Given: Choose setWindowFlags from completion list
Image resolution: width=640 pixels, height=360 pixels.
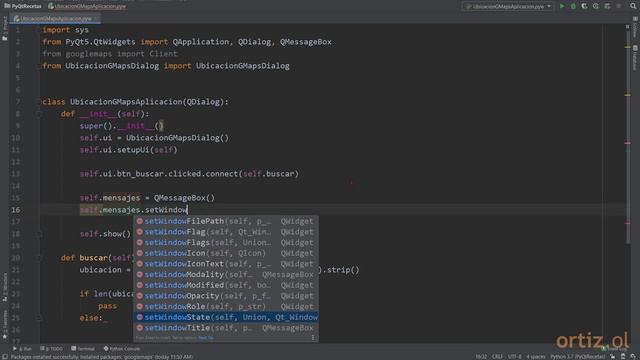Looking at the screenshot, I should pos(226,242).
